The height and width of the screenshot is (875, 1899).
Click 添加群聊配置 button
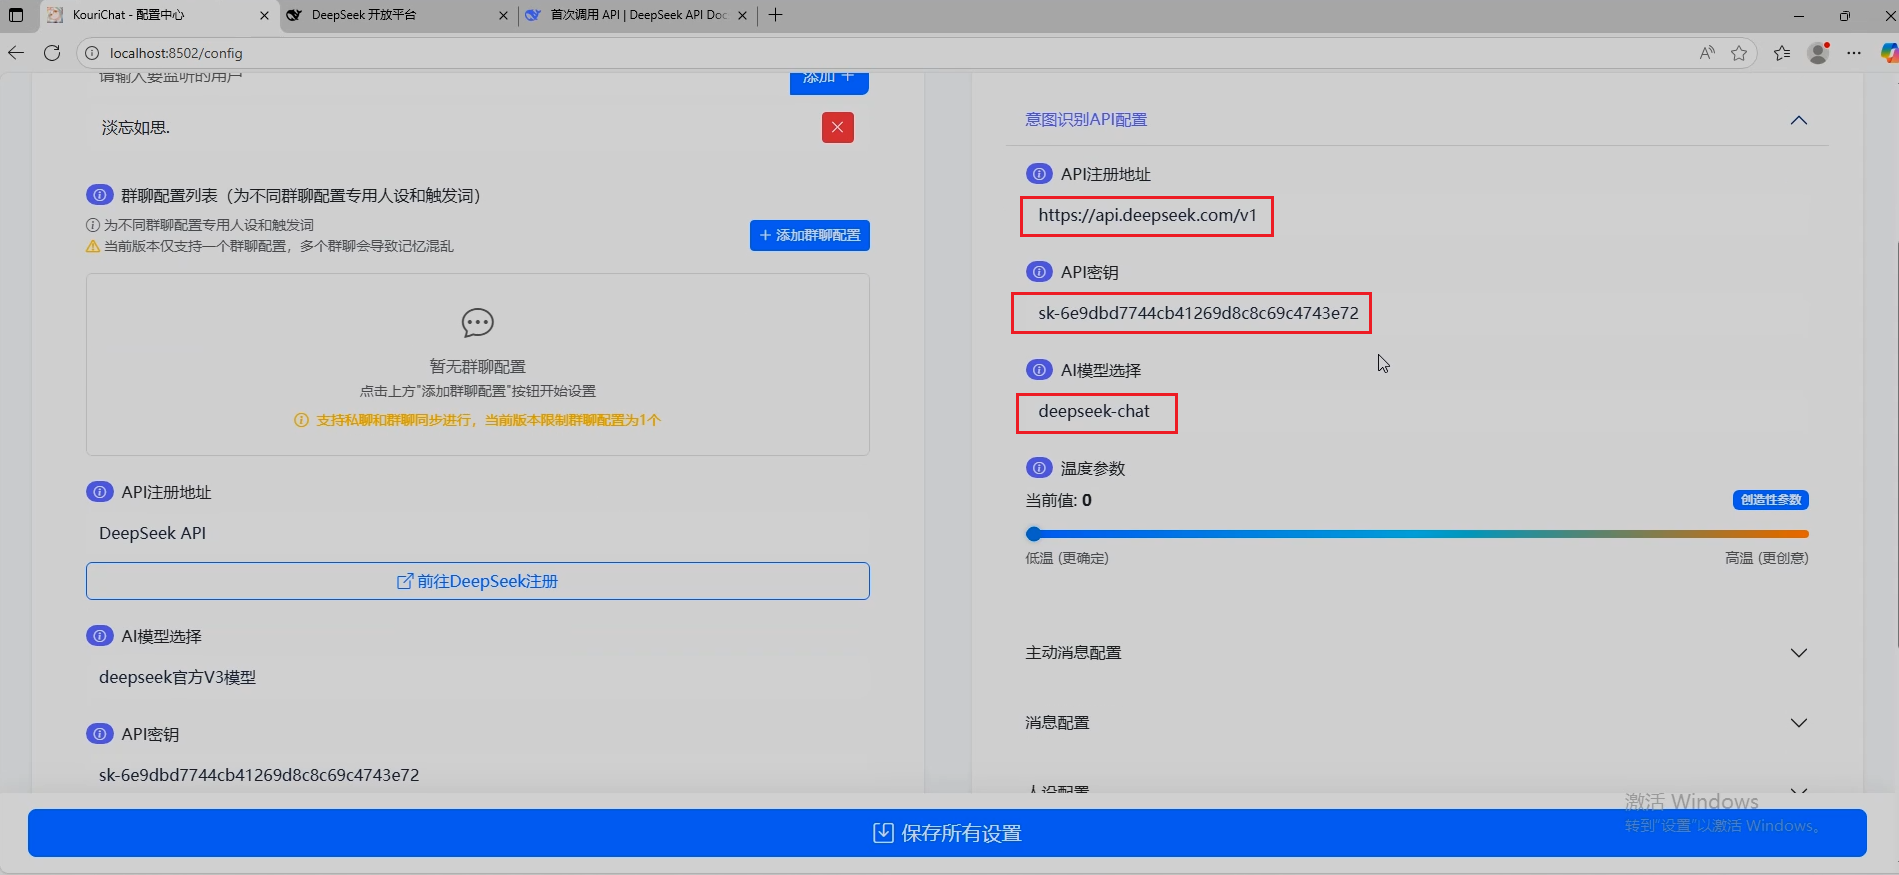809,235
